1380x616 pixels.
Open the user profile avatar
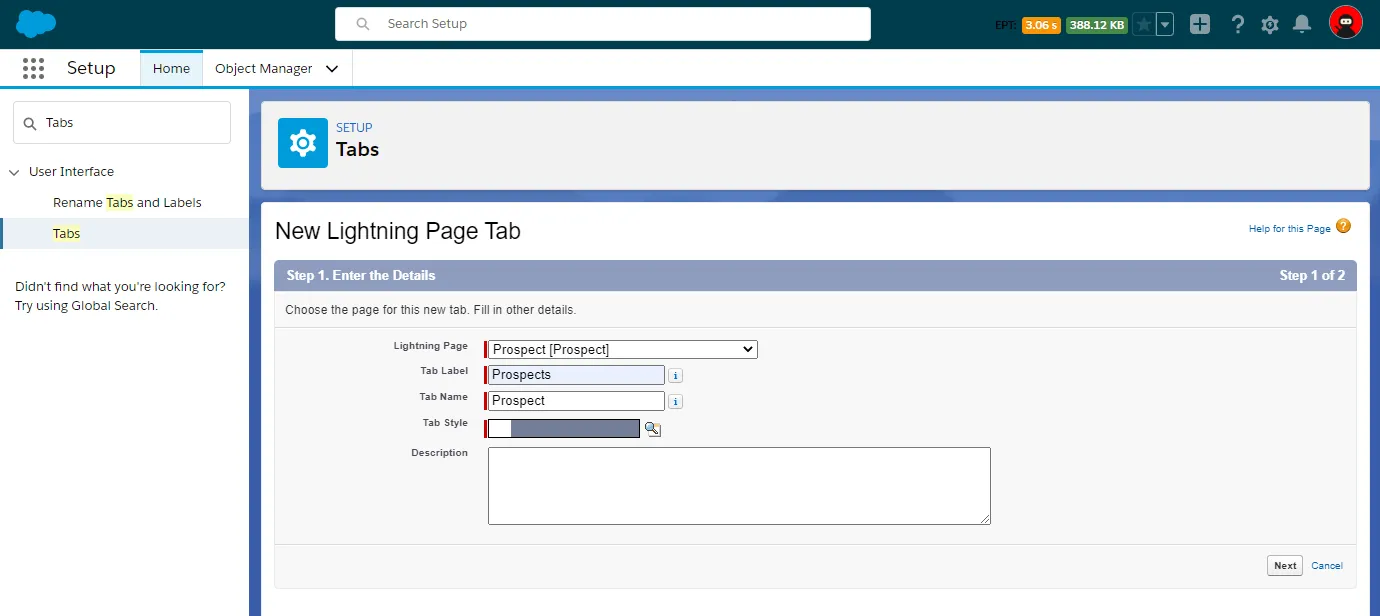tap(1345, 23)
